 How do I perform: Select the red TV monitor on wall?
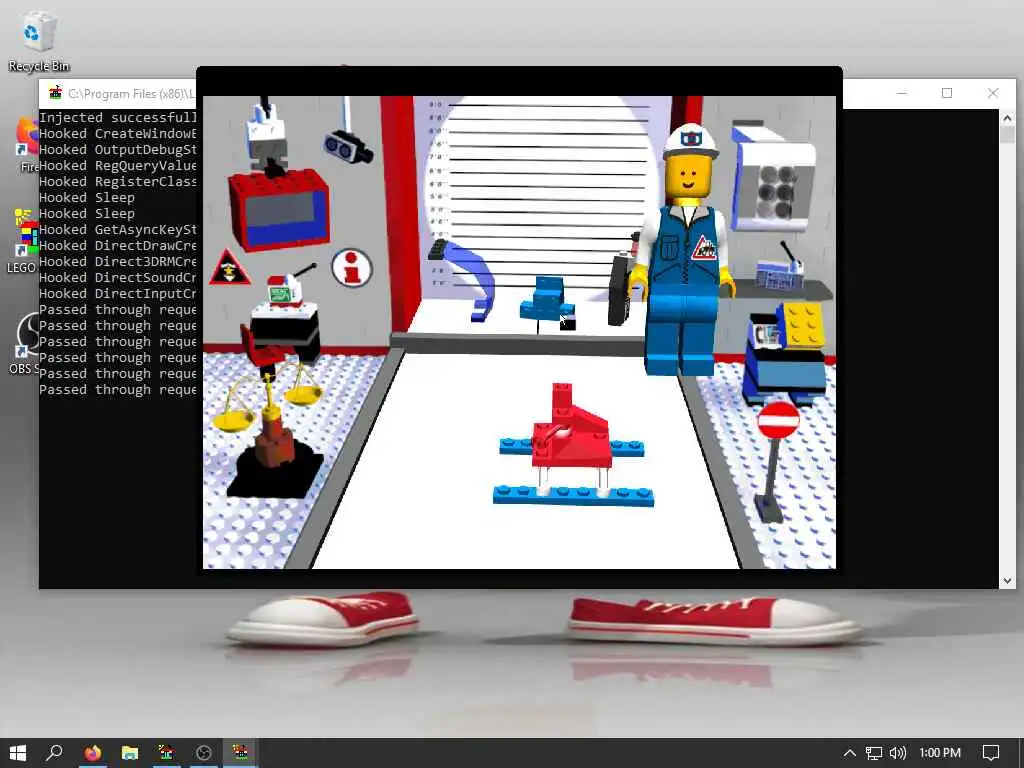point(279,208)
